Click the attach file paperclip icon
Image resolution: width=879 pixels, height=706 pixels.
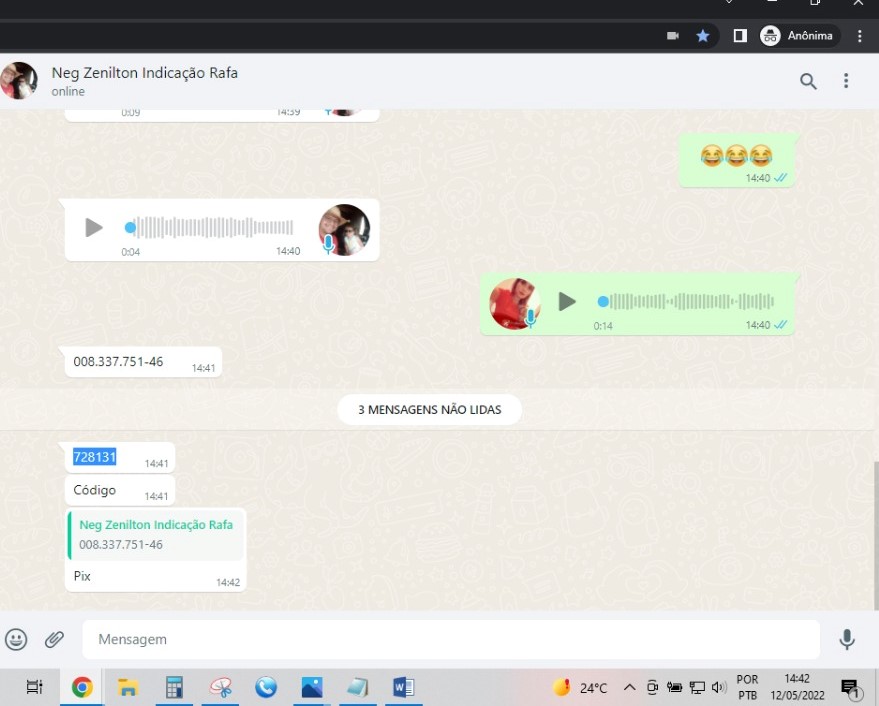(x=54, y=639)
